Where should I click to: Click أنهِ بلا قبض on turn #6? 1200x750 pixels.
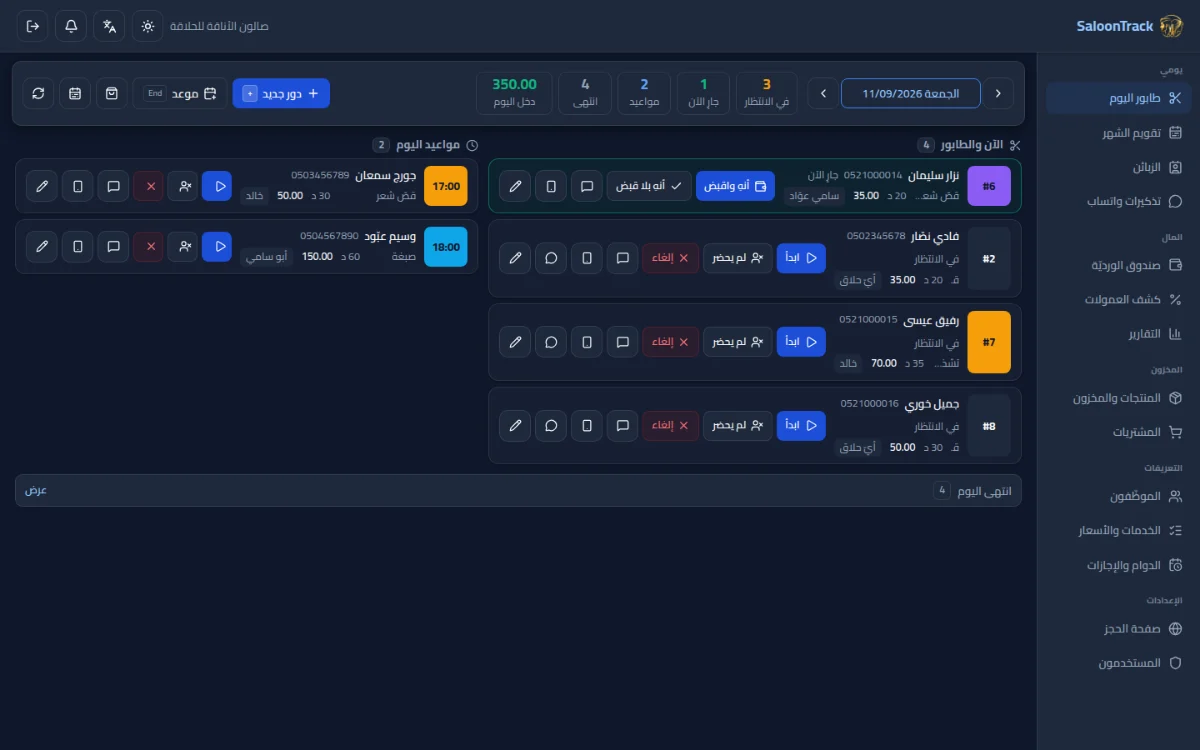[649, 186]
